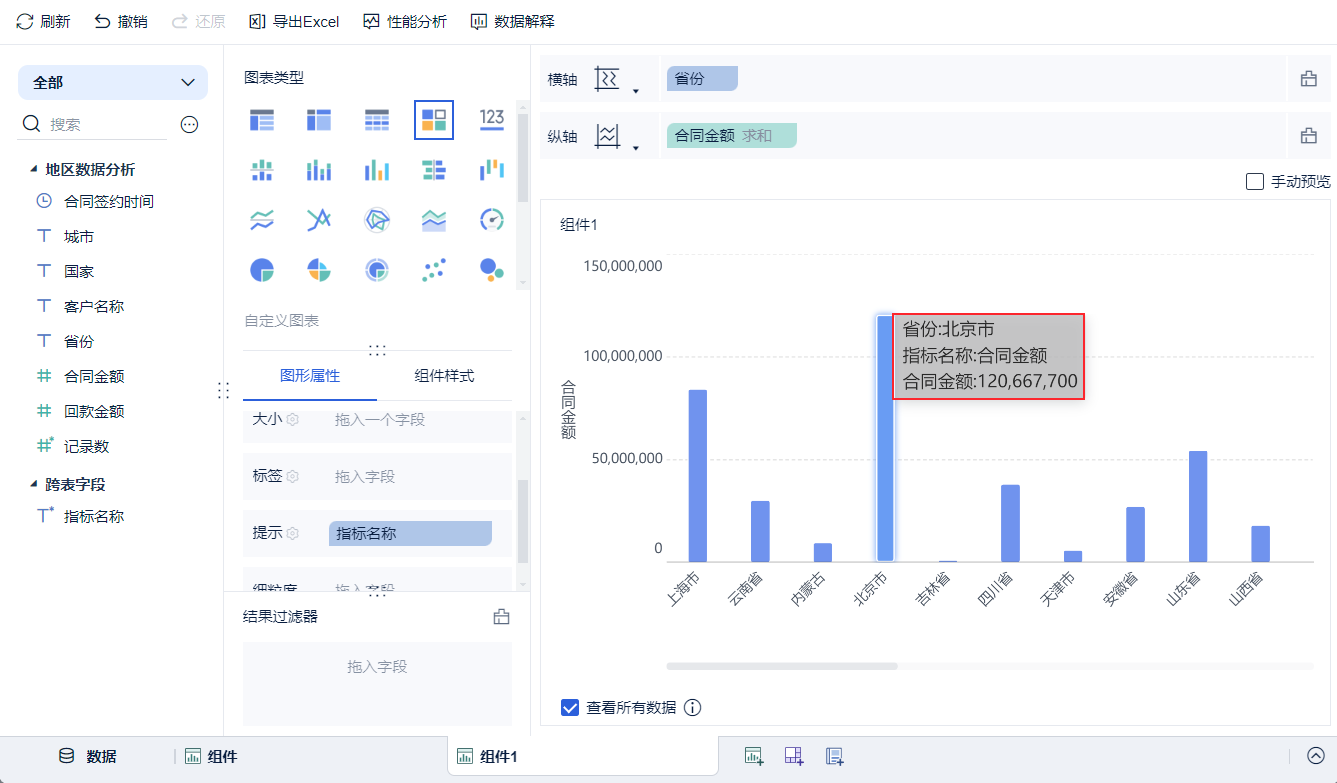Image resolution: width=1337 pixels, height=783 pixels.
Task: Open the 全部 dropdown
Action: click(x=113, y=83)
